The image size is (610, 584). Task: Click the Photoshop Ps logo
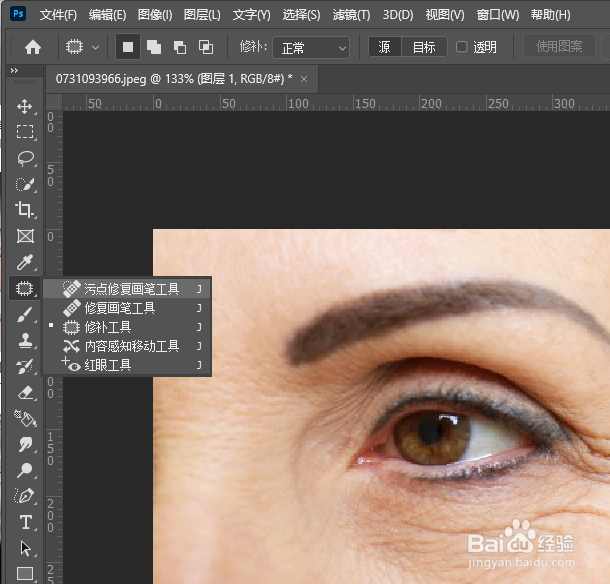tap(18, 14)
